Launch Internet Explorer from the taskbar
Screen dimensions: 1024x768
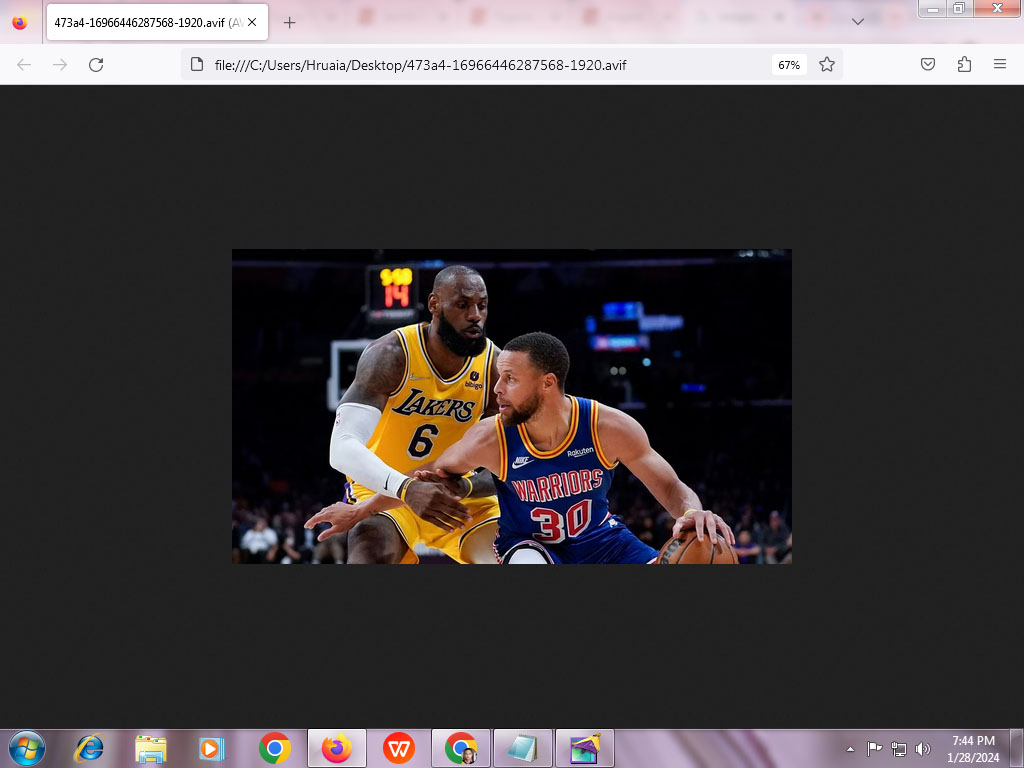(x=90, y=748)
